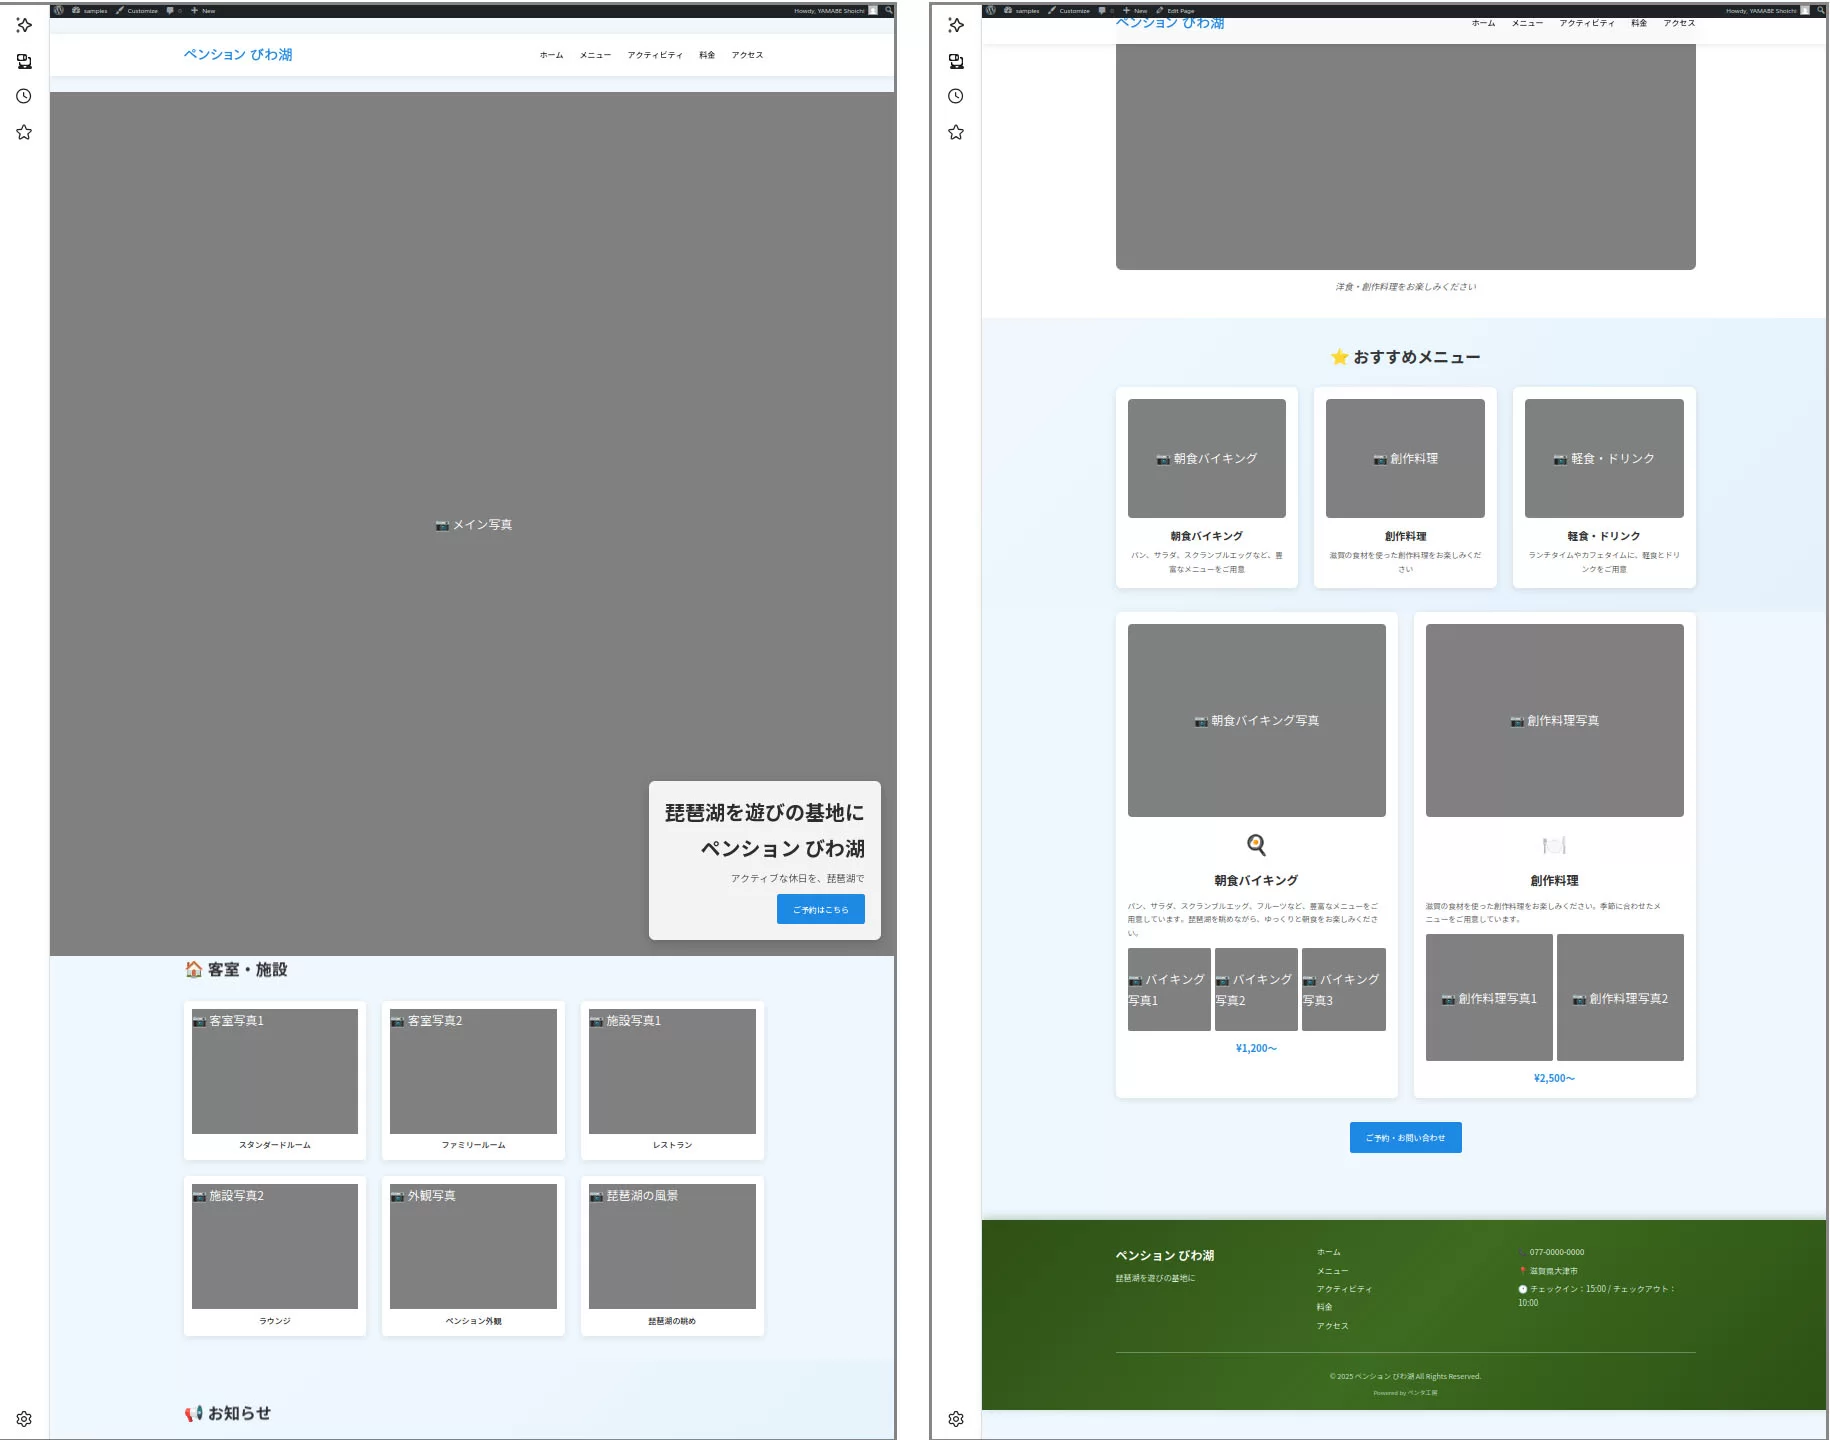Viewport: 1830px width, 1440px height.
Task: Open the comments bubble icon in left admin bar
Action: (x=170, y=10)
